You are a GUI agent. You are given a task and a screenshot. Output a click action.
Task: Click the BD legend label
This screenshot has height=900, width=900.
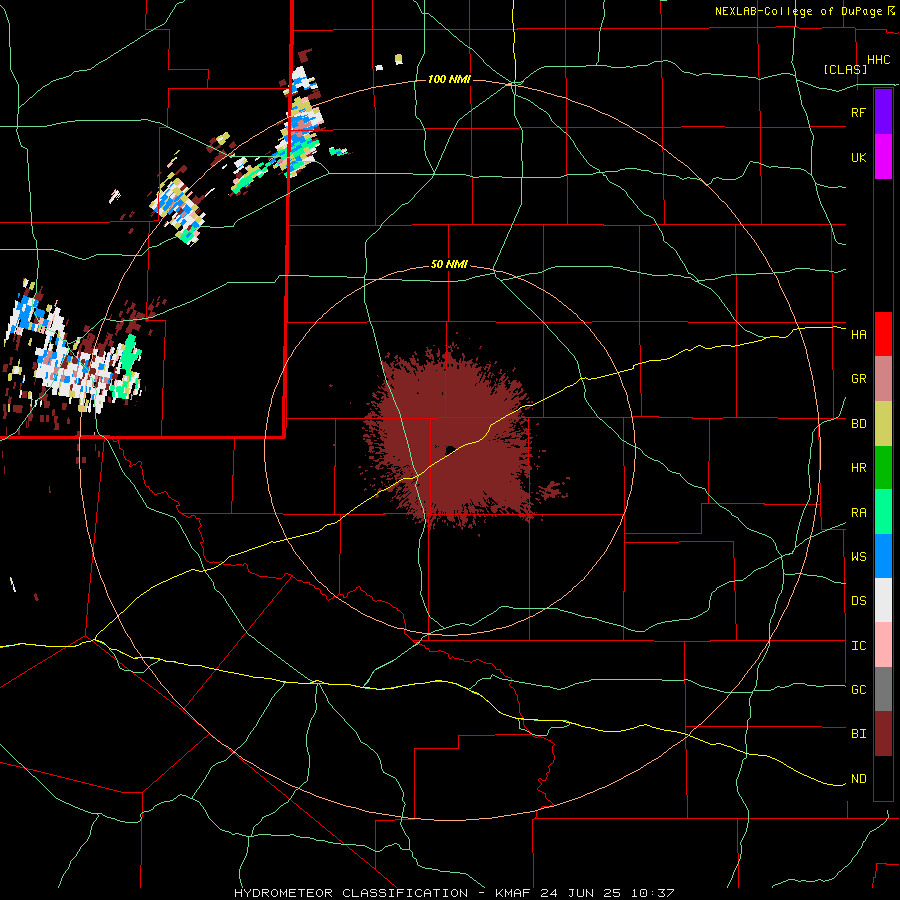[x=858, y=424]
